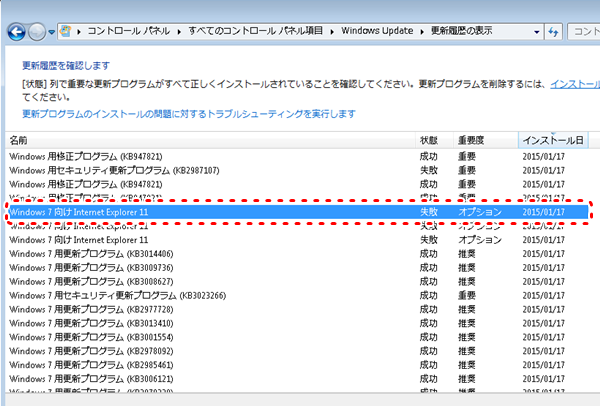Click the Control Panel icon in address bar

click(66, 31)
